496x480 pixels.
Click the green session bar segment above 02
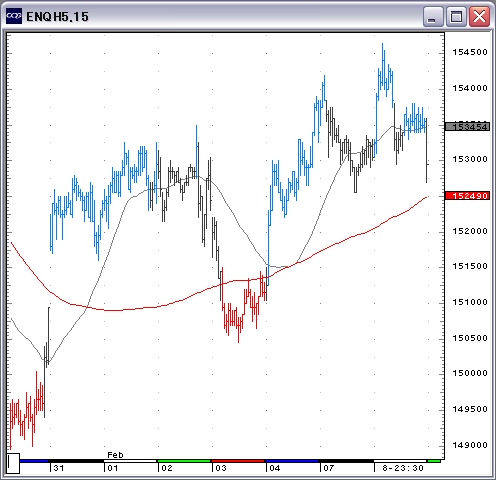pos(184,461)
